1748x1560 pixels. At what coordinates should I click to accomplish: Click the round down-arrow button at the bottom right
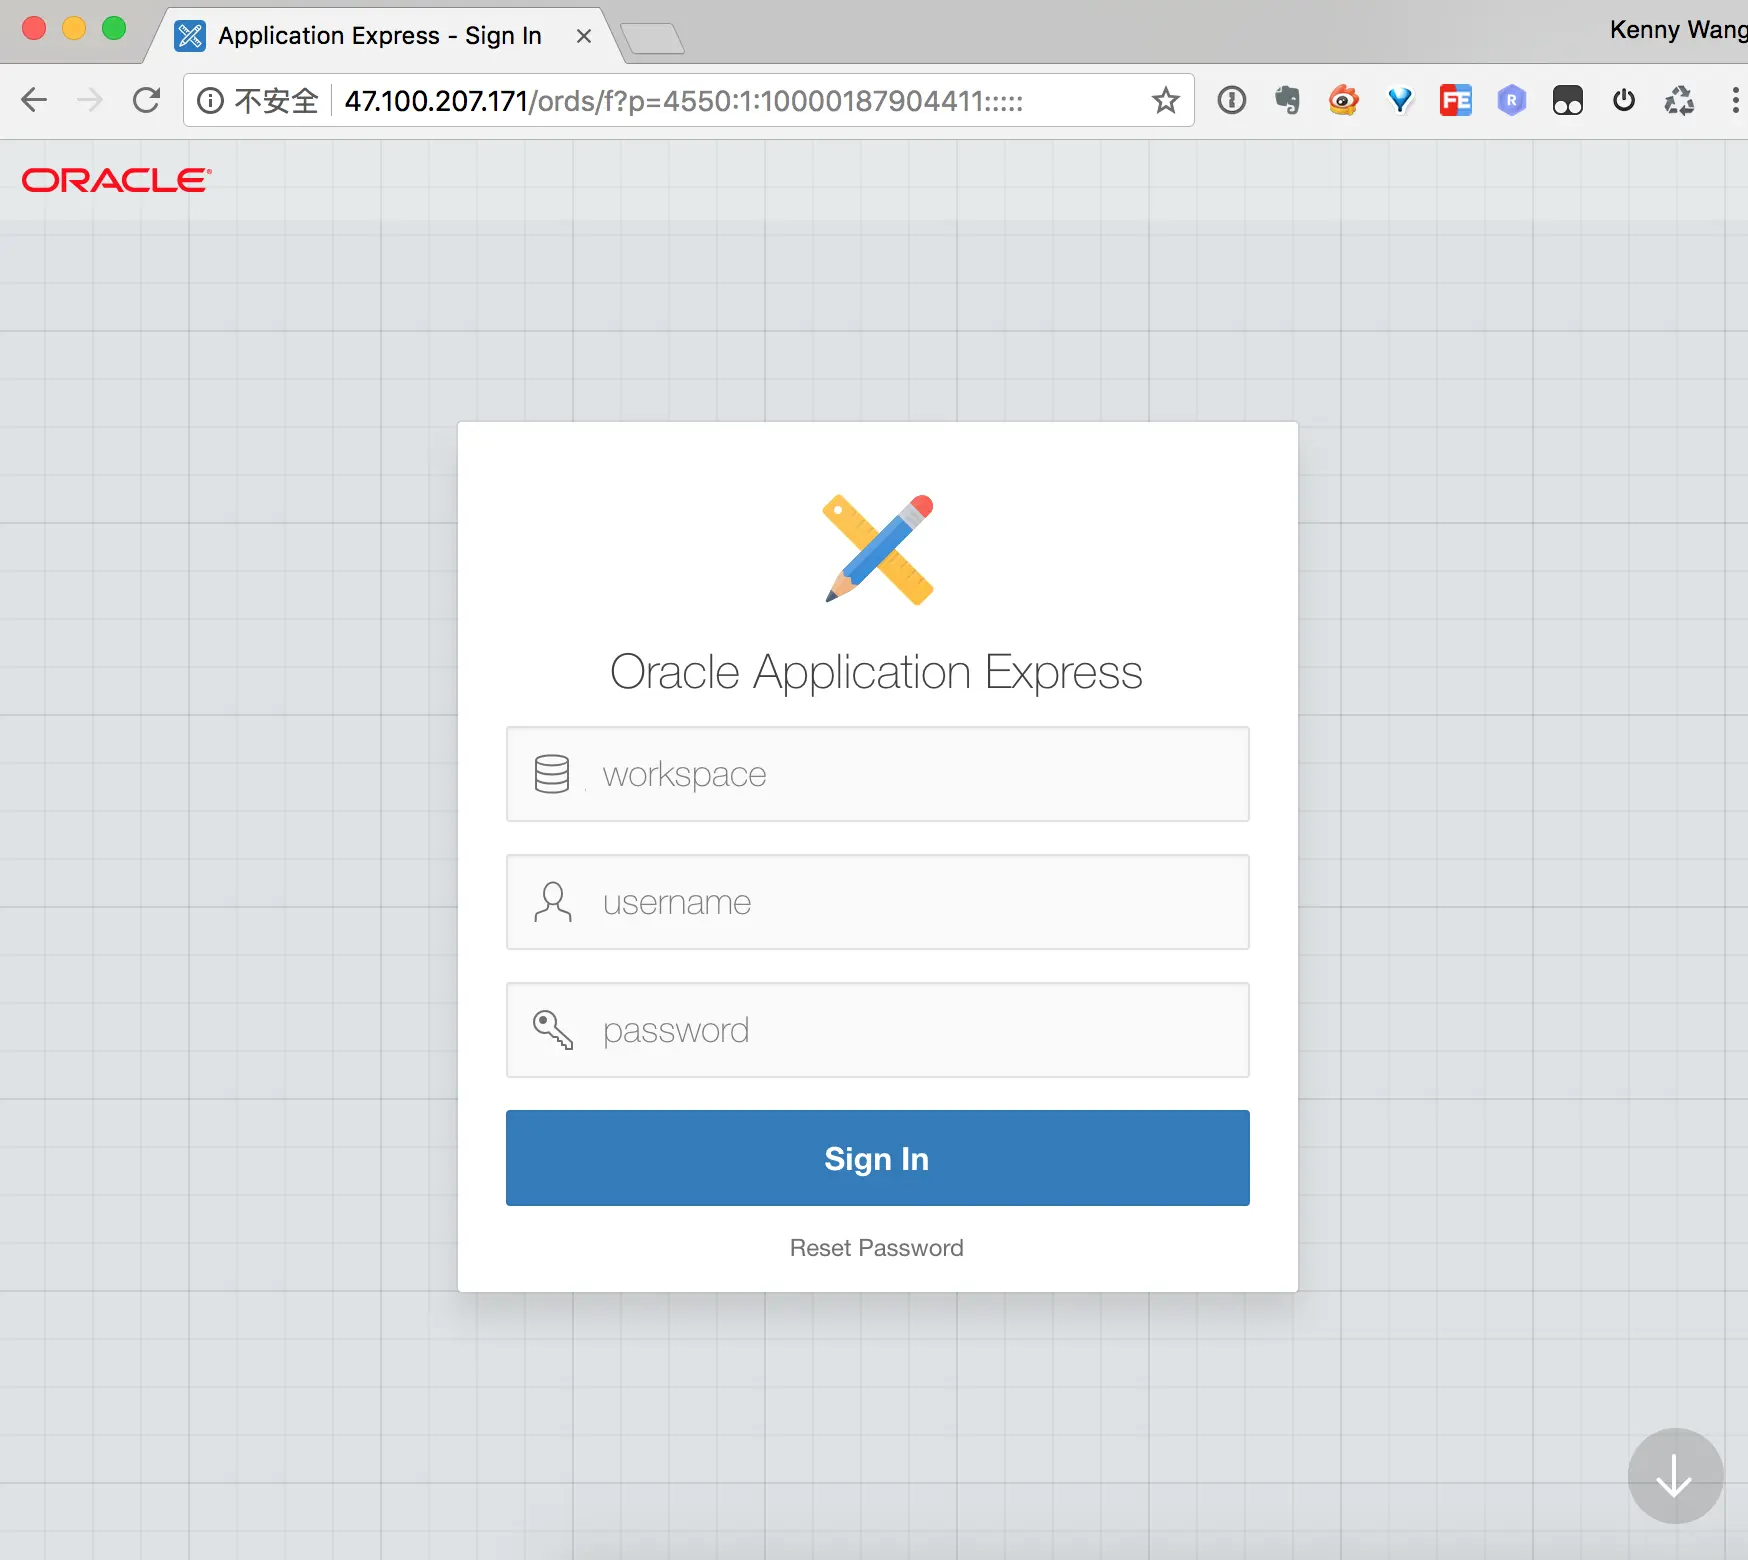click(x=1675, y=1476)
